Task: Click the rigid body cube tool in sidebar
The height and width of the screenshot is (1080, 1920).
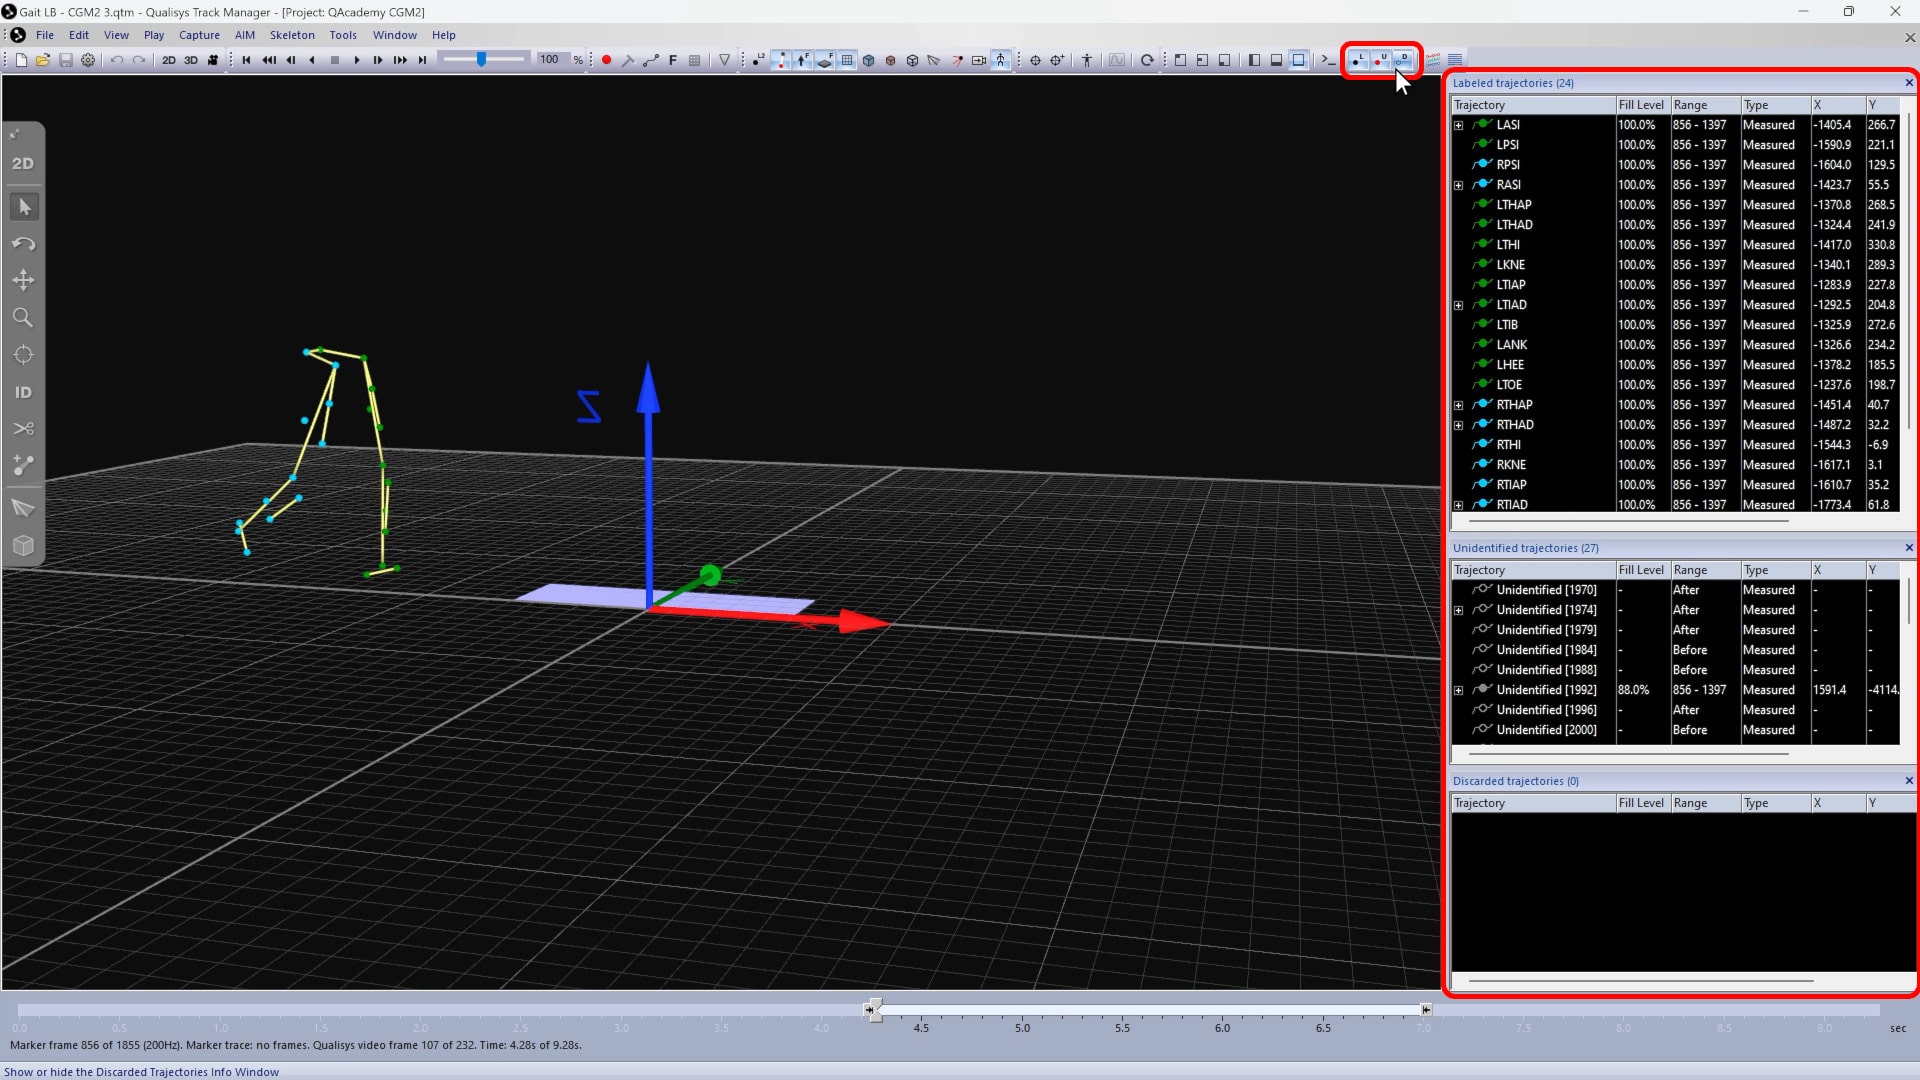Action: [x=24, y=546]
